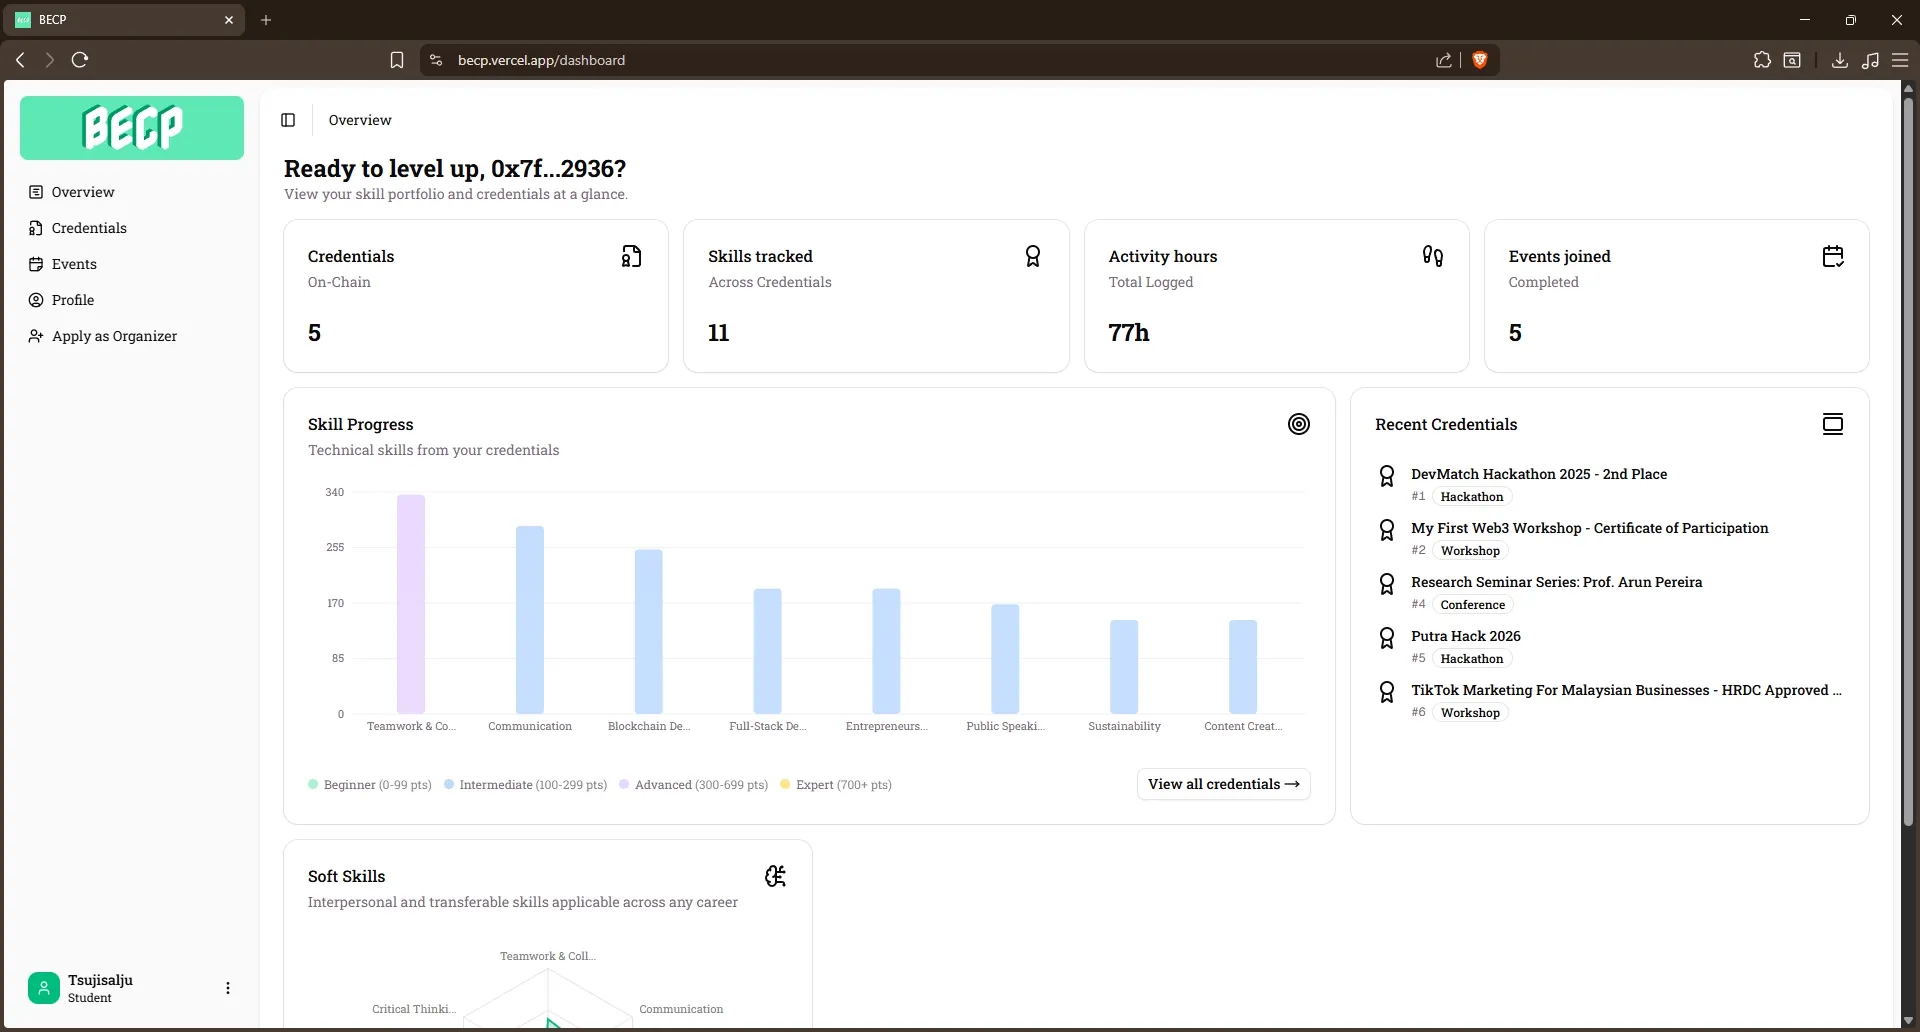Screen dimensions: 1920x1032
Task: Click the Skill Progress target icon
Action: point(1298,424)
